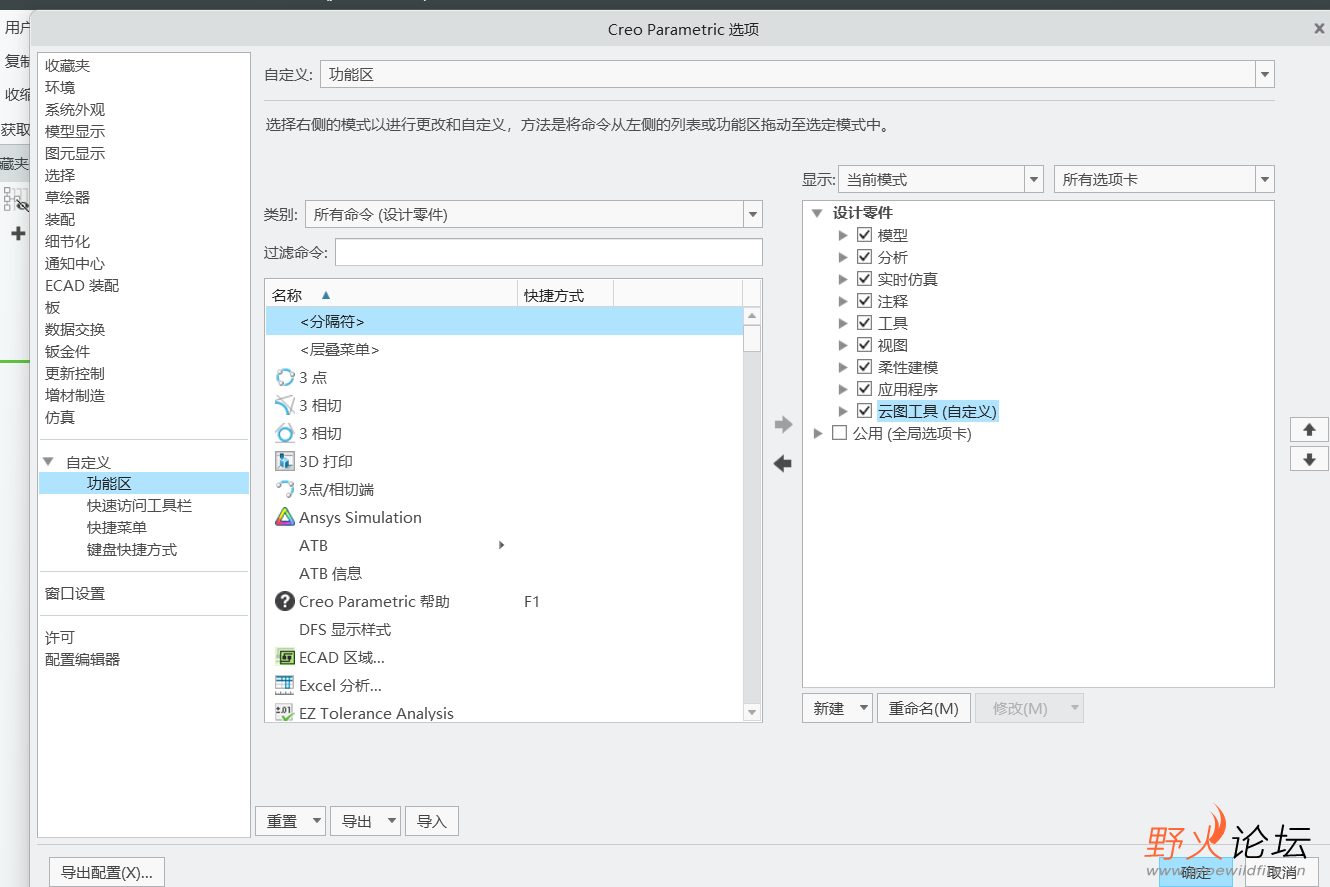The width and height of the screenshot is (1330, 887).
Task: Click the 导入 button
Action: pos(432,821)
